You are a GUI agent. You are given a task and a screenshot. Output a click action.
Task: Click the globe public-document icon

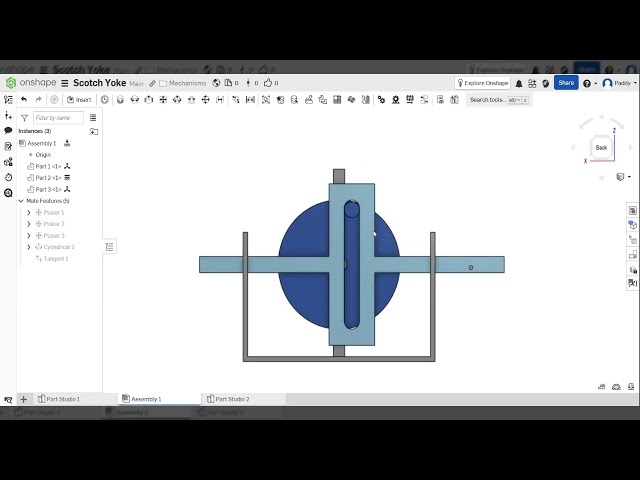click(216, 83)
